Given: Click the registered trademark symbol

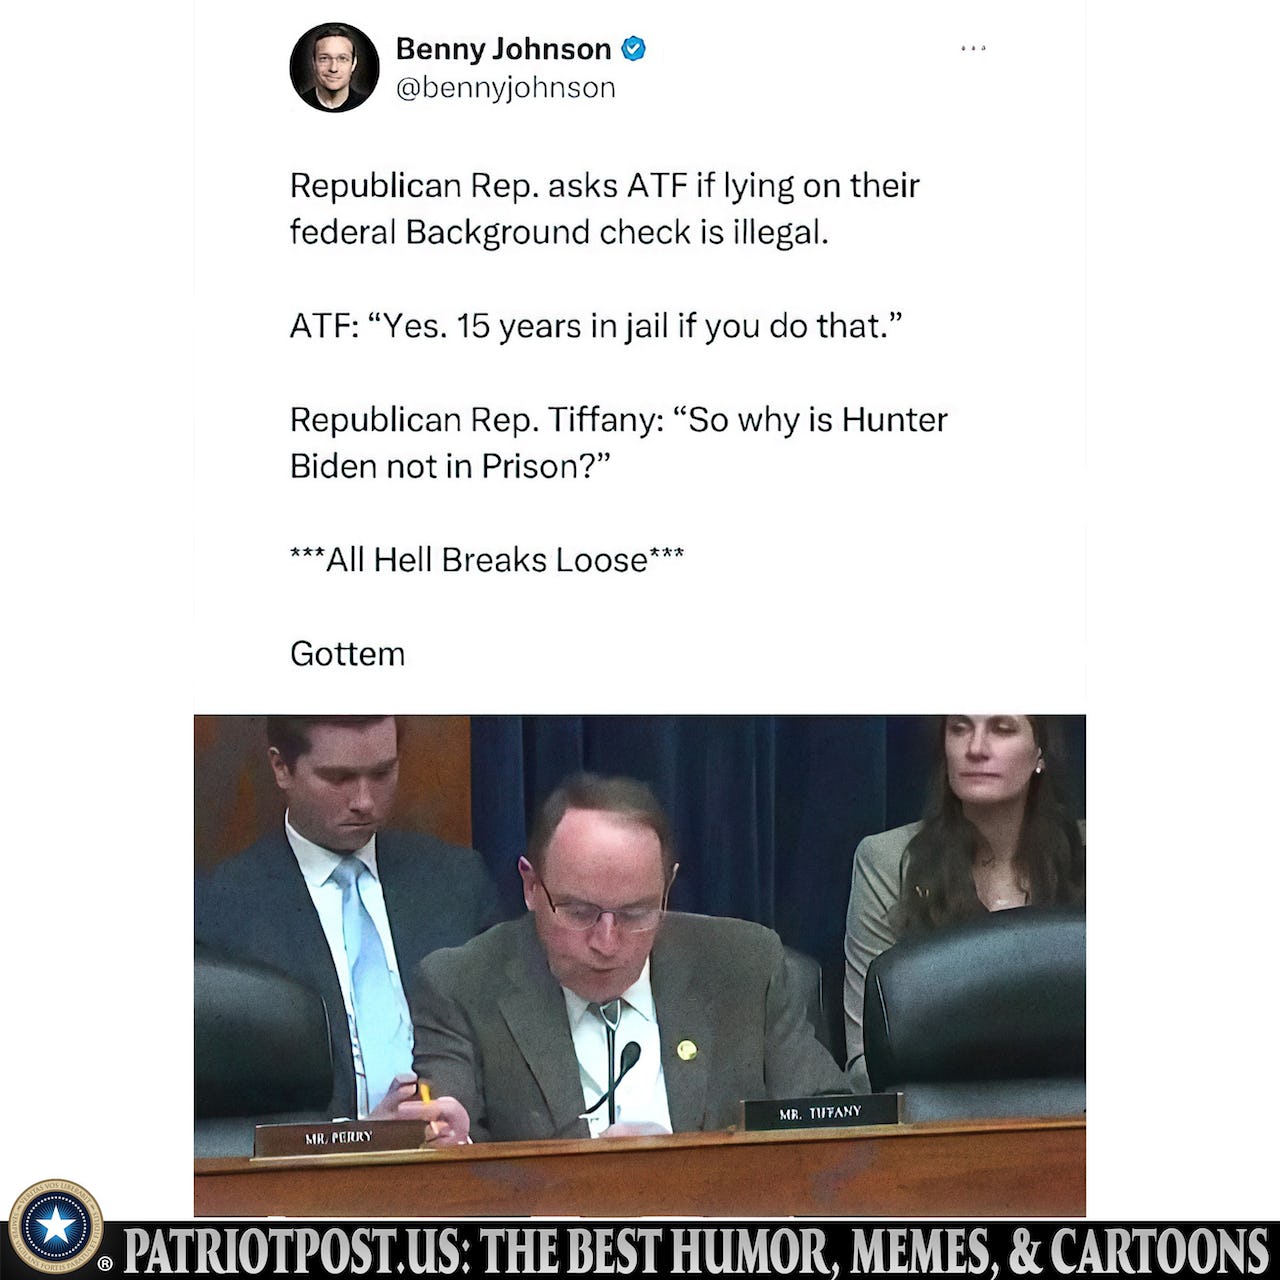Looking at the screenshot, I should (x=104, y=1264).
